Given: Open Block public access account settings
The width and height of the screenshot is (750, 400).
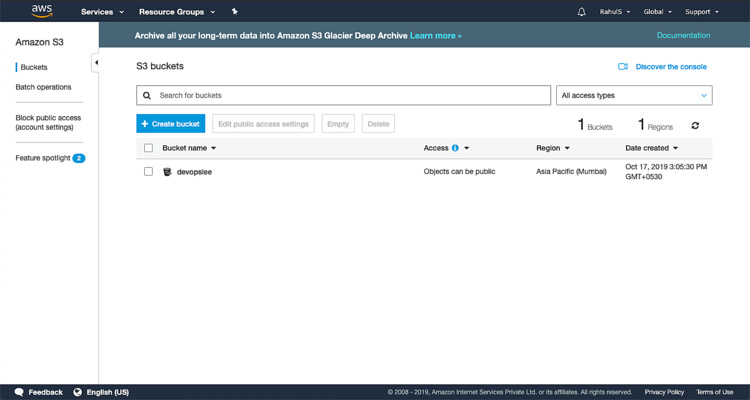Looking at the screenshot, I should pos(48,122).
